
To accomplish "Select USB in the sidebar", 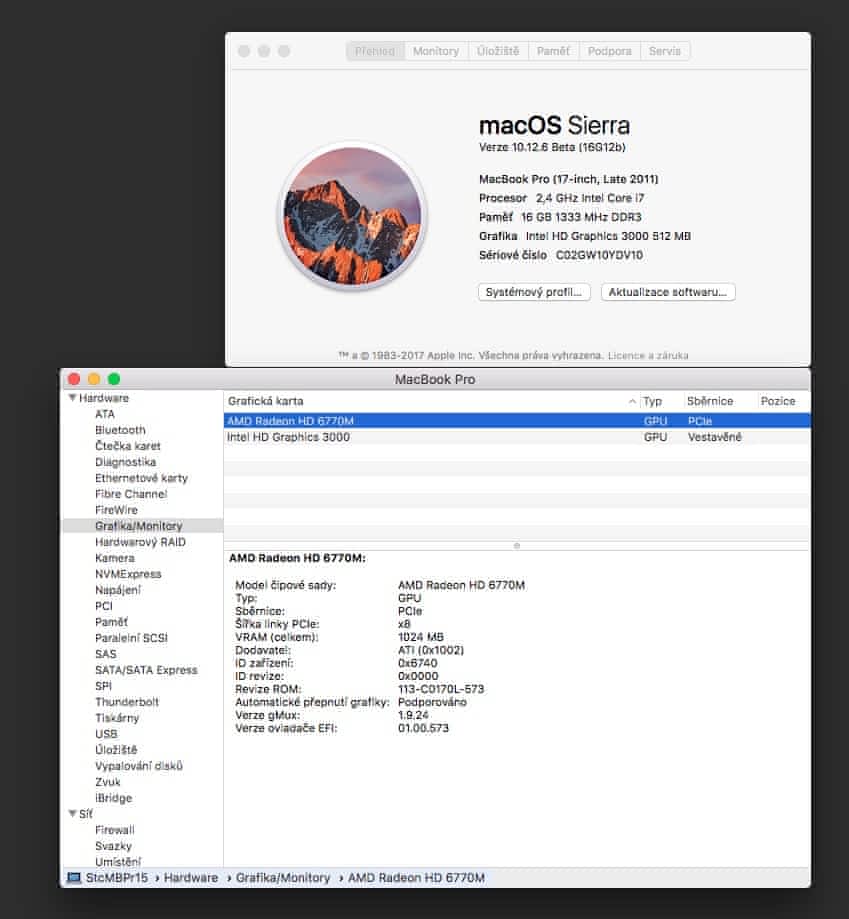I will (106, 734).
